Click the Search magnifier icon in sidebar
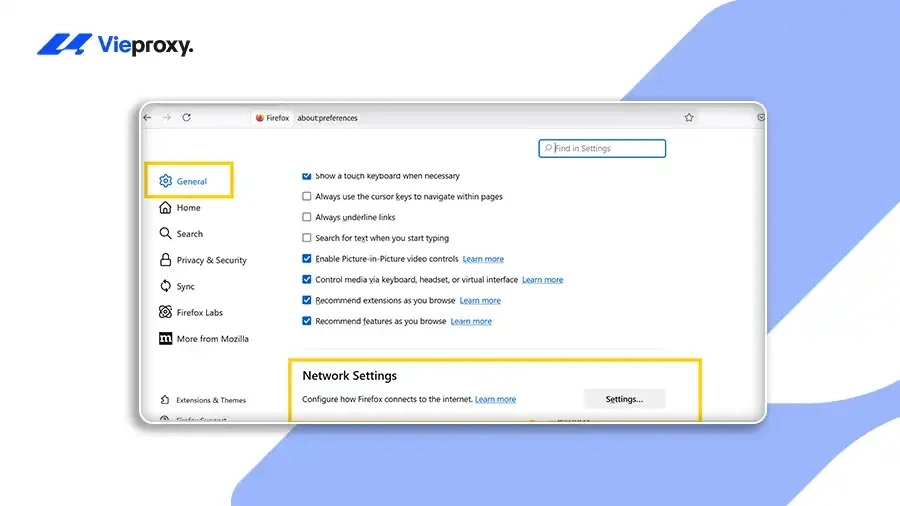This screenshot has width=900, height=506. 165,233
